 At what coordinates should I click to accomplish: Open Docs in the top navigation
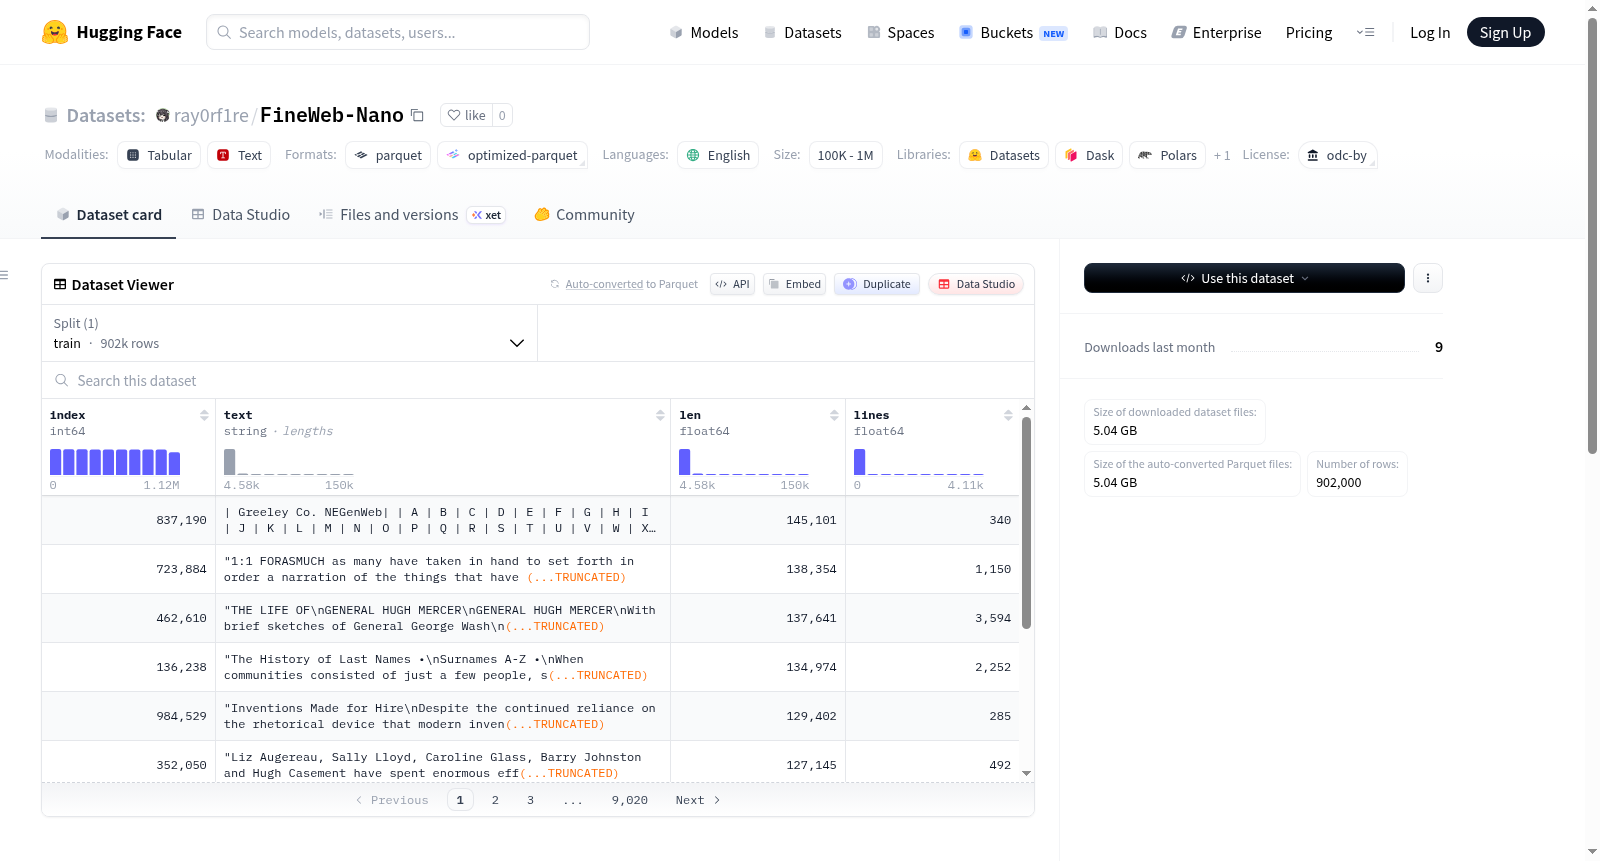1120,32
